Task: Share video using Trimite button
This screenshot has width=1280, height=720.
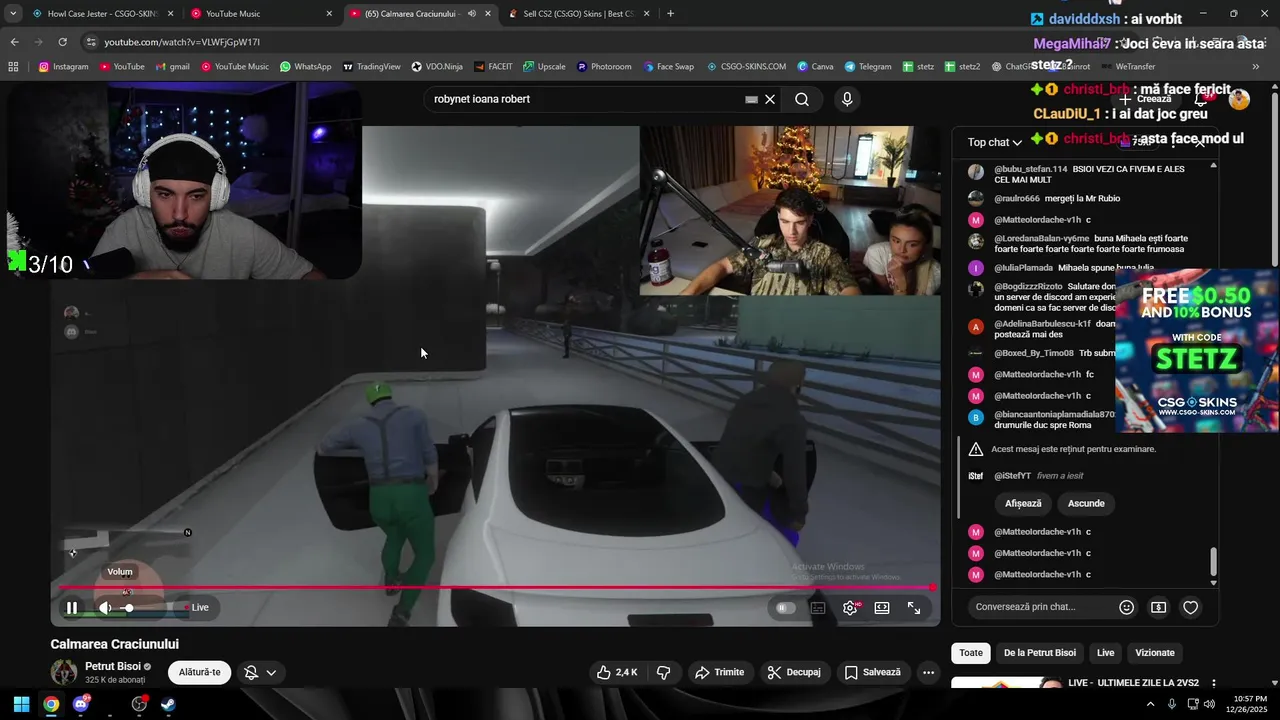Action: pos(719,672)
